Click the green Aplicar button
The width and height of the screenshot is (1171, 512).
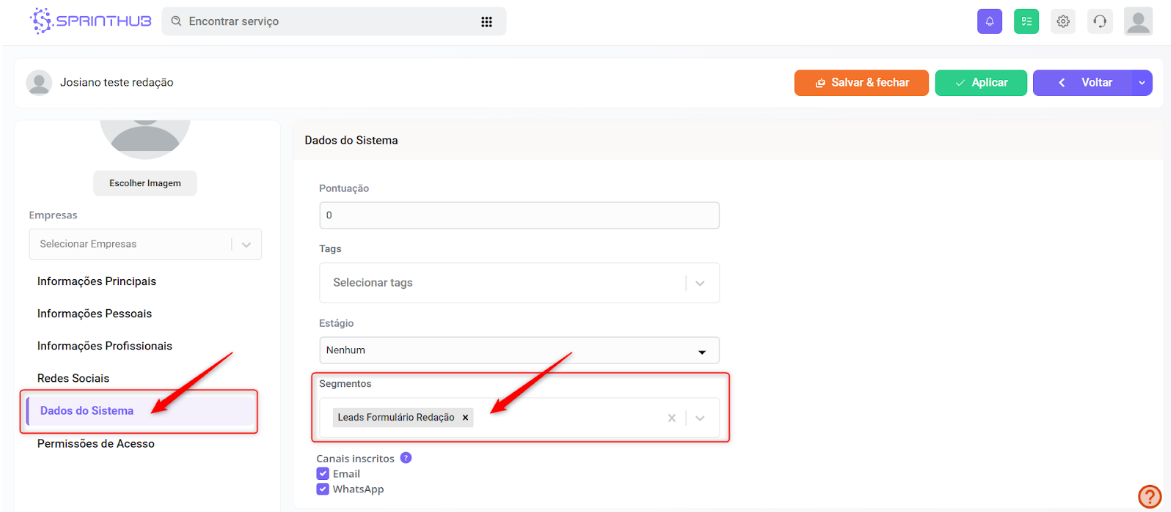pyautogui.click(x=980, y=83)
